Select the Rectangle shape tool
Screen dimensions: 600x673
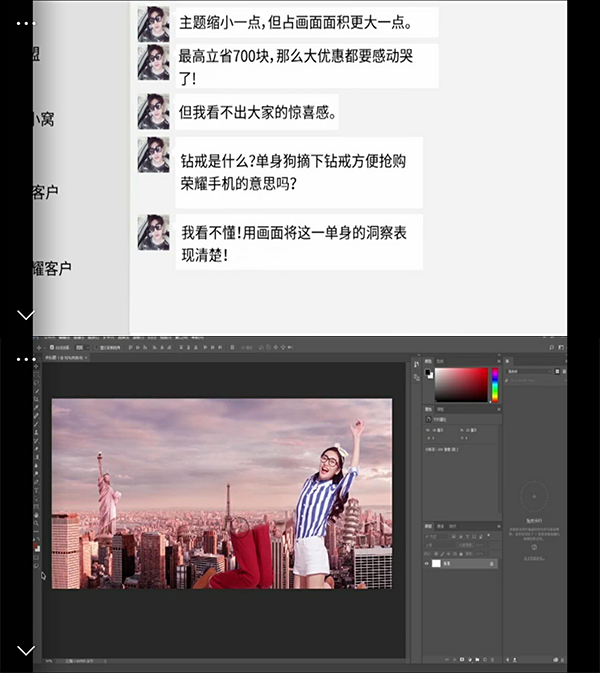point(36,507)
